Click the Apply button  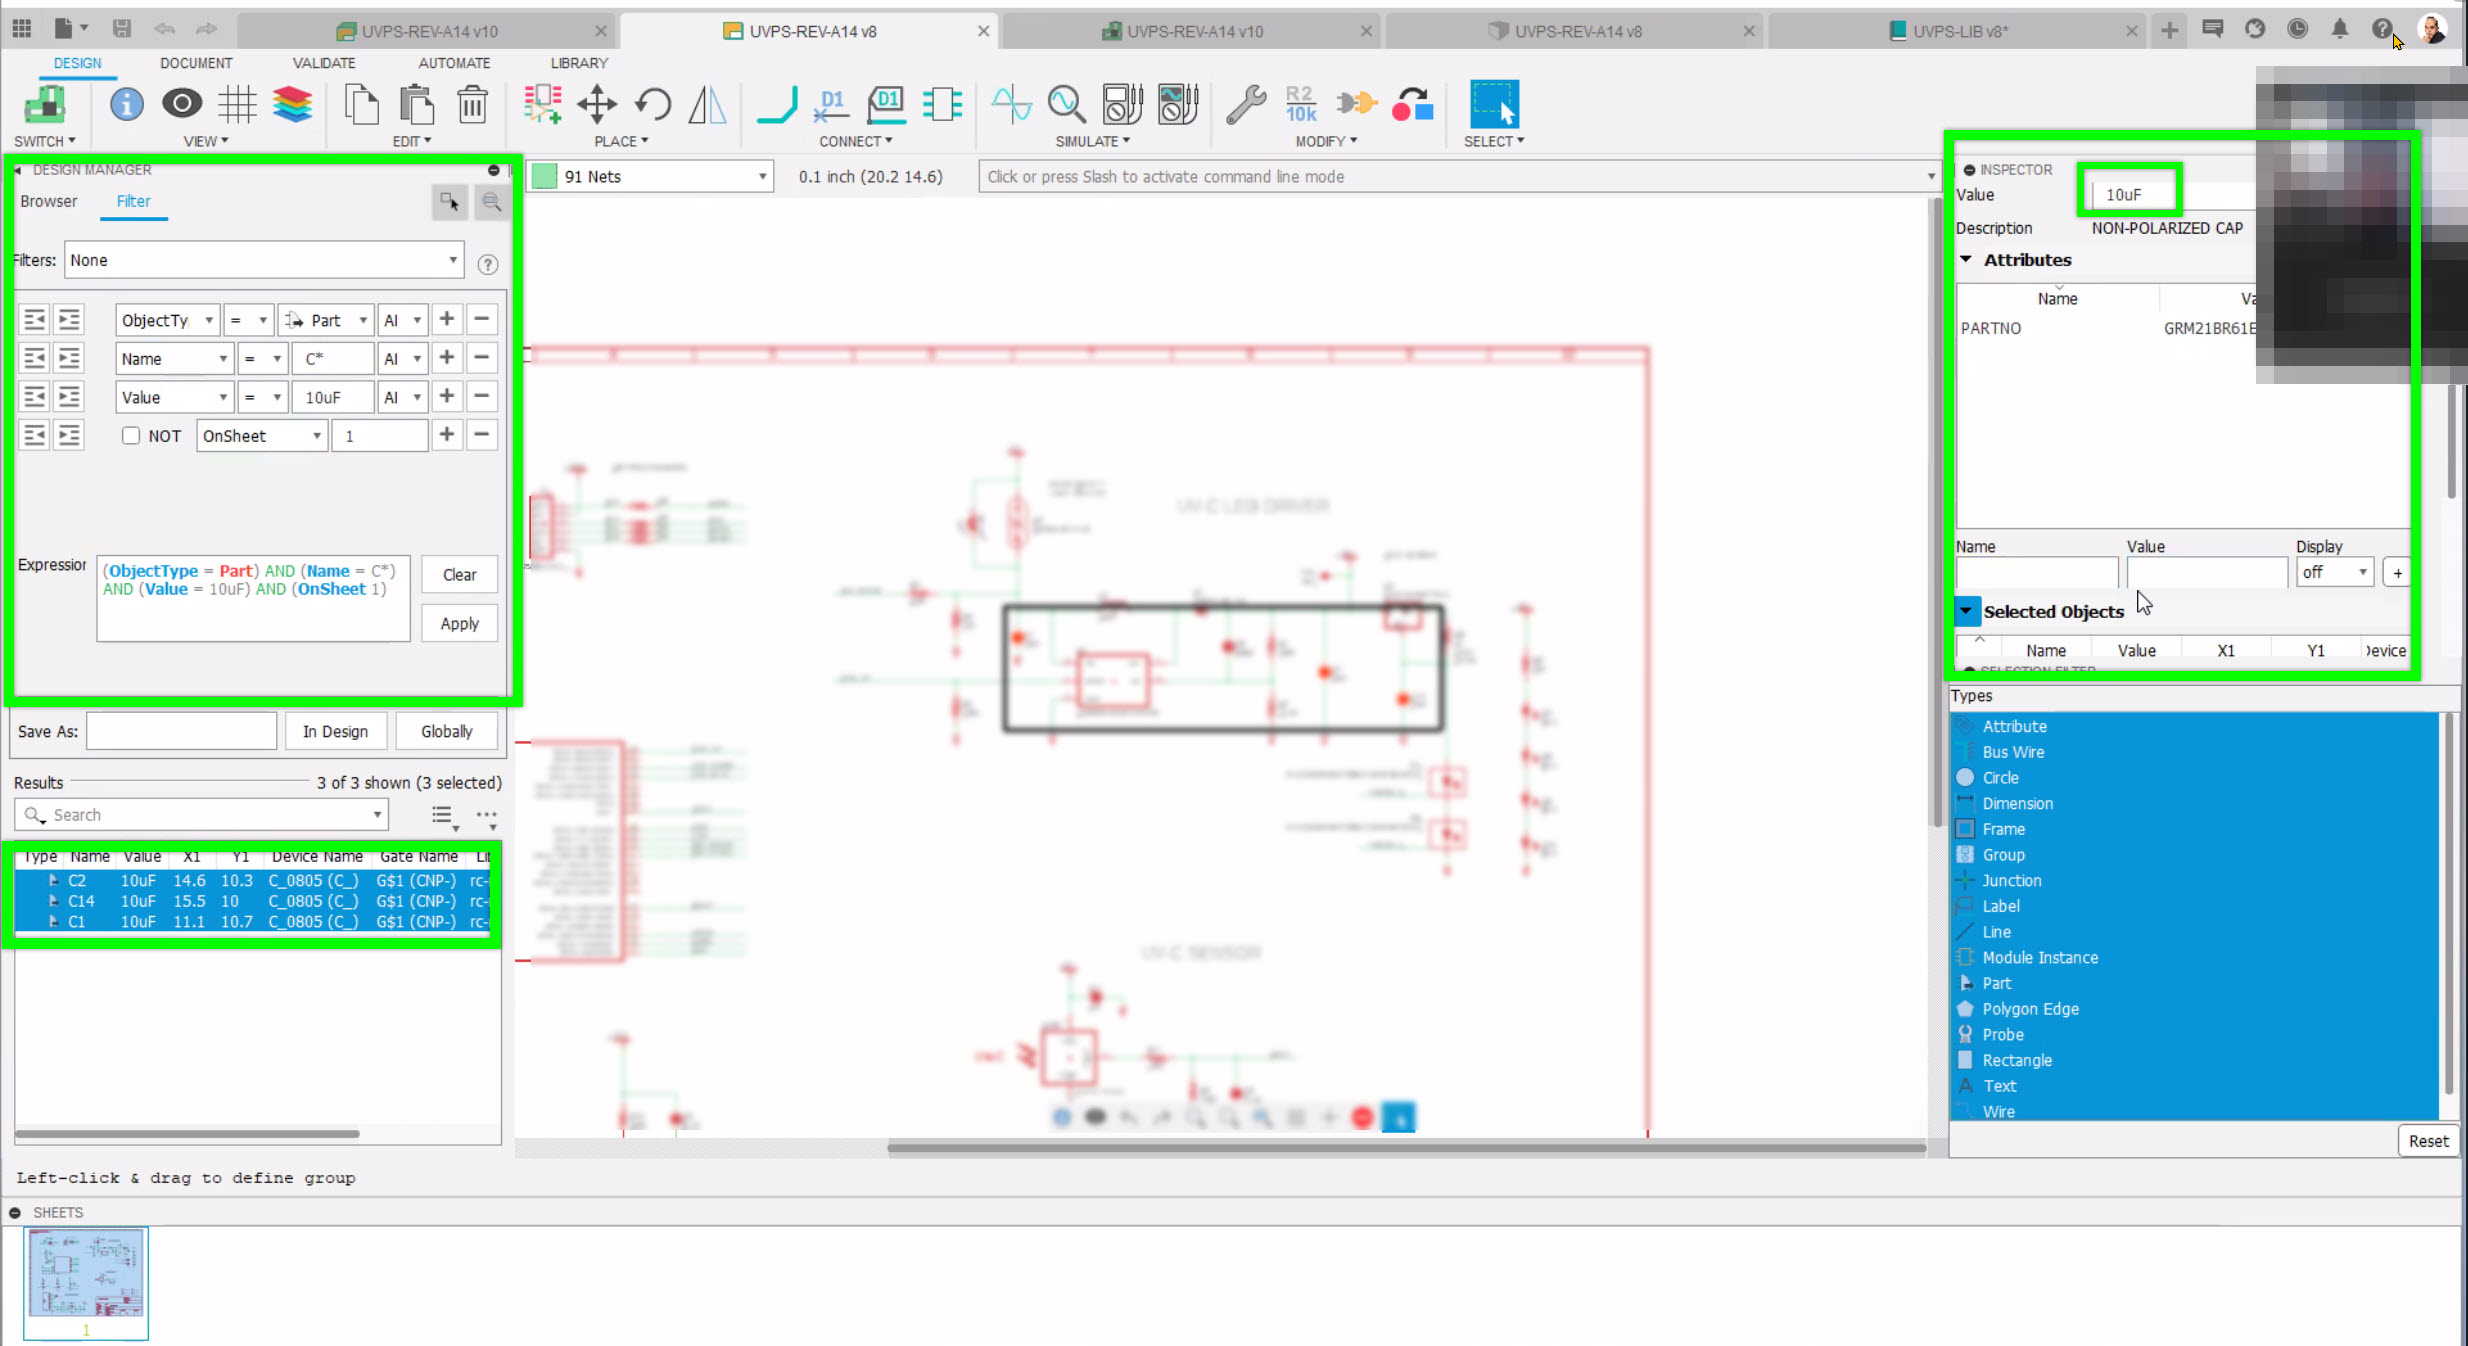click(459, 624)
